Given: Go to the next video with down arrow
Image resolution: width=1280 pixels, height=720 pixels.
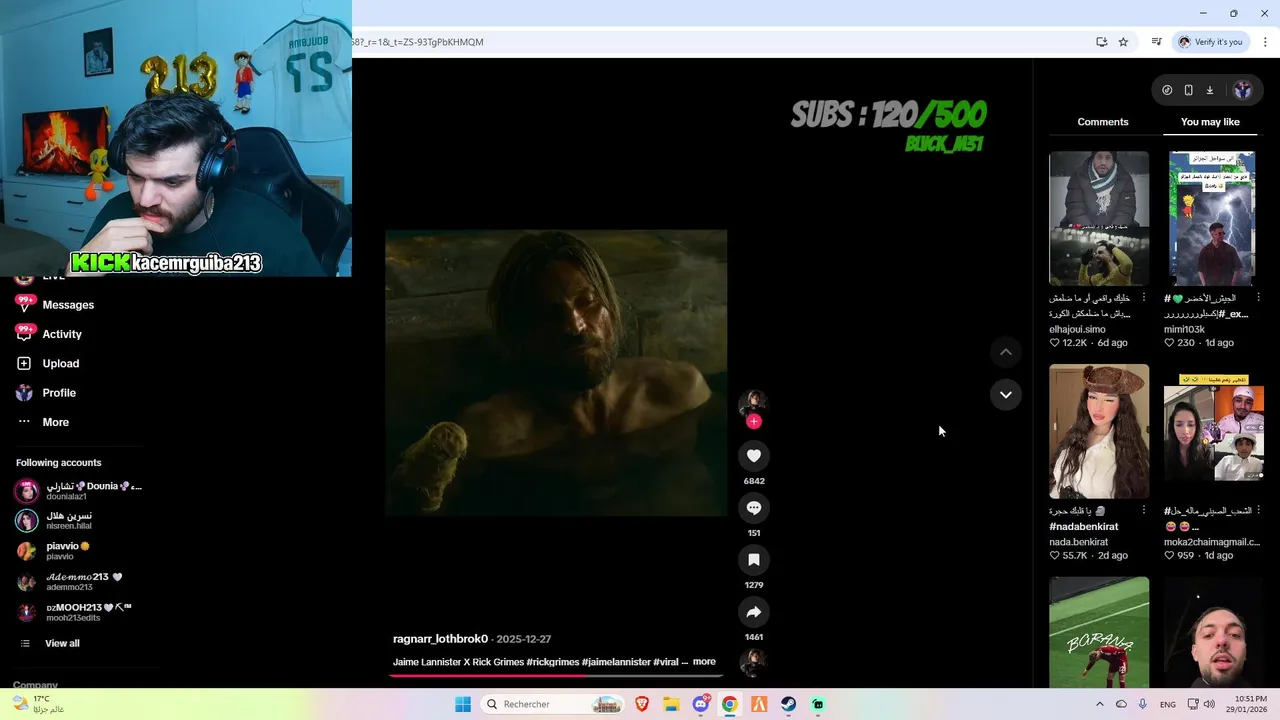Looking at the screenshot, I should pyautogui.click(x=1006, y=394).
